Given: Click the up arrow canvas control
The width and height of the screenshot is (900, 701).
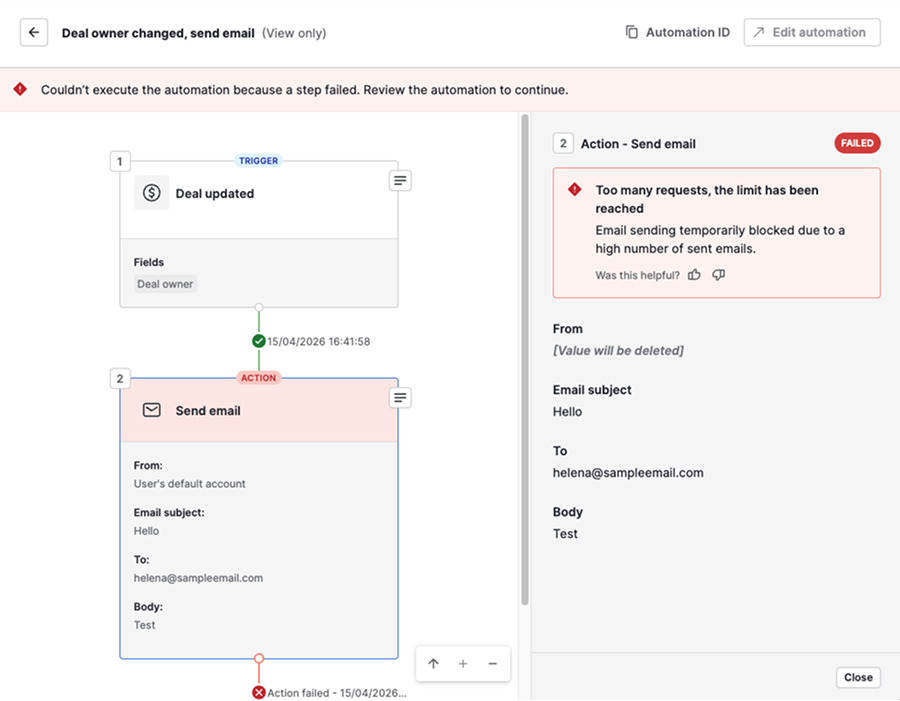Looking at the screenshot, I should 433,664.
